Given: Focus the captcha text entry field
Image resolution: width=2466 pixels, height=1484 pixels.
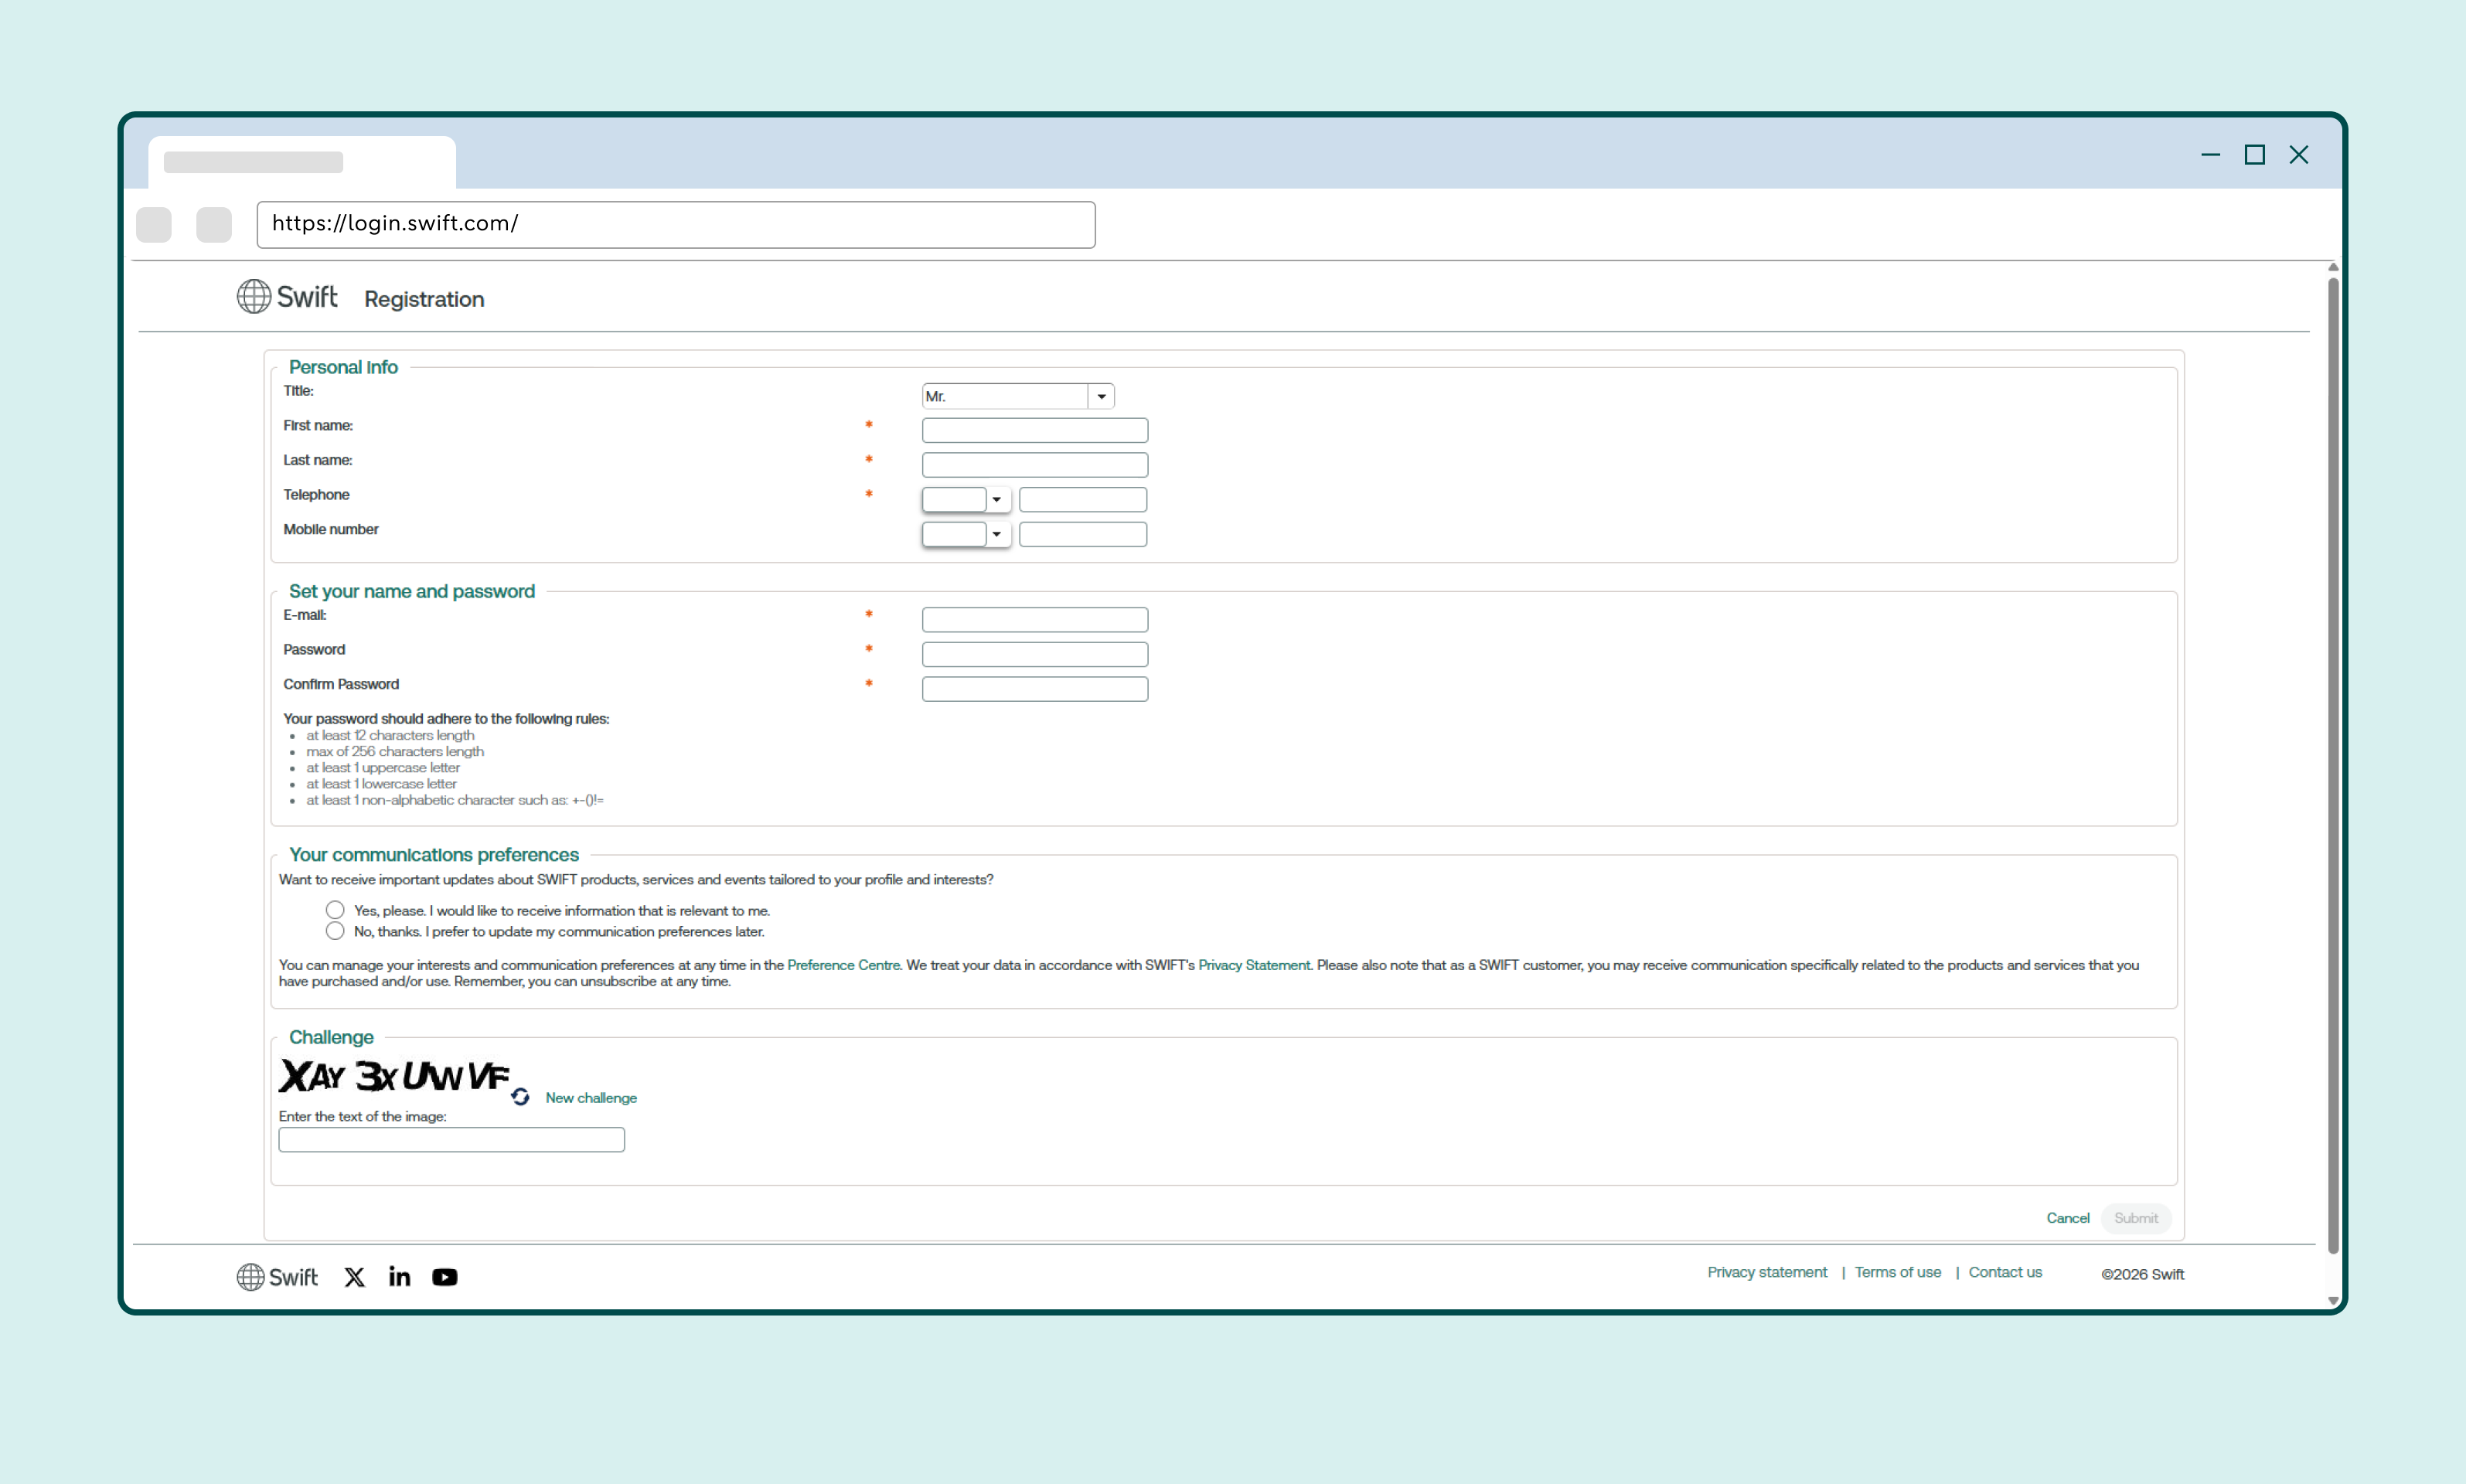Looking at the screenshot, I should (x=452, y=1140).
